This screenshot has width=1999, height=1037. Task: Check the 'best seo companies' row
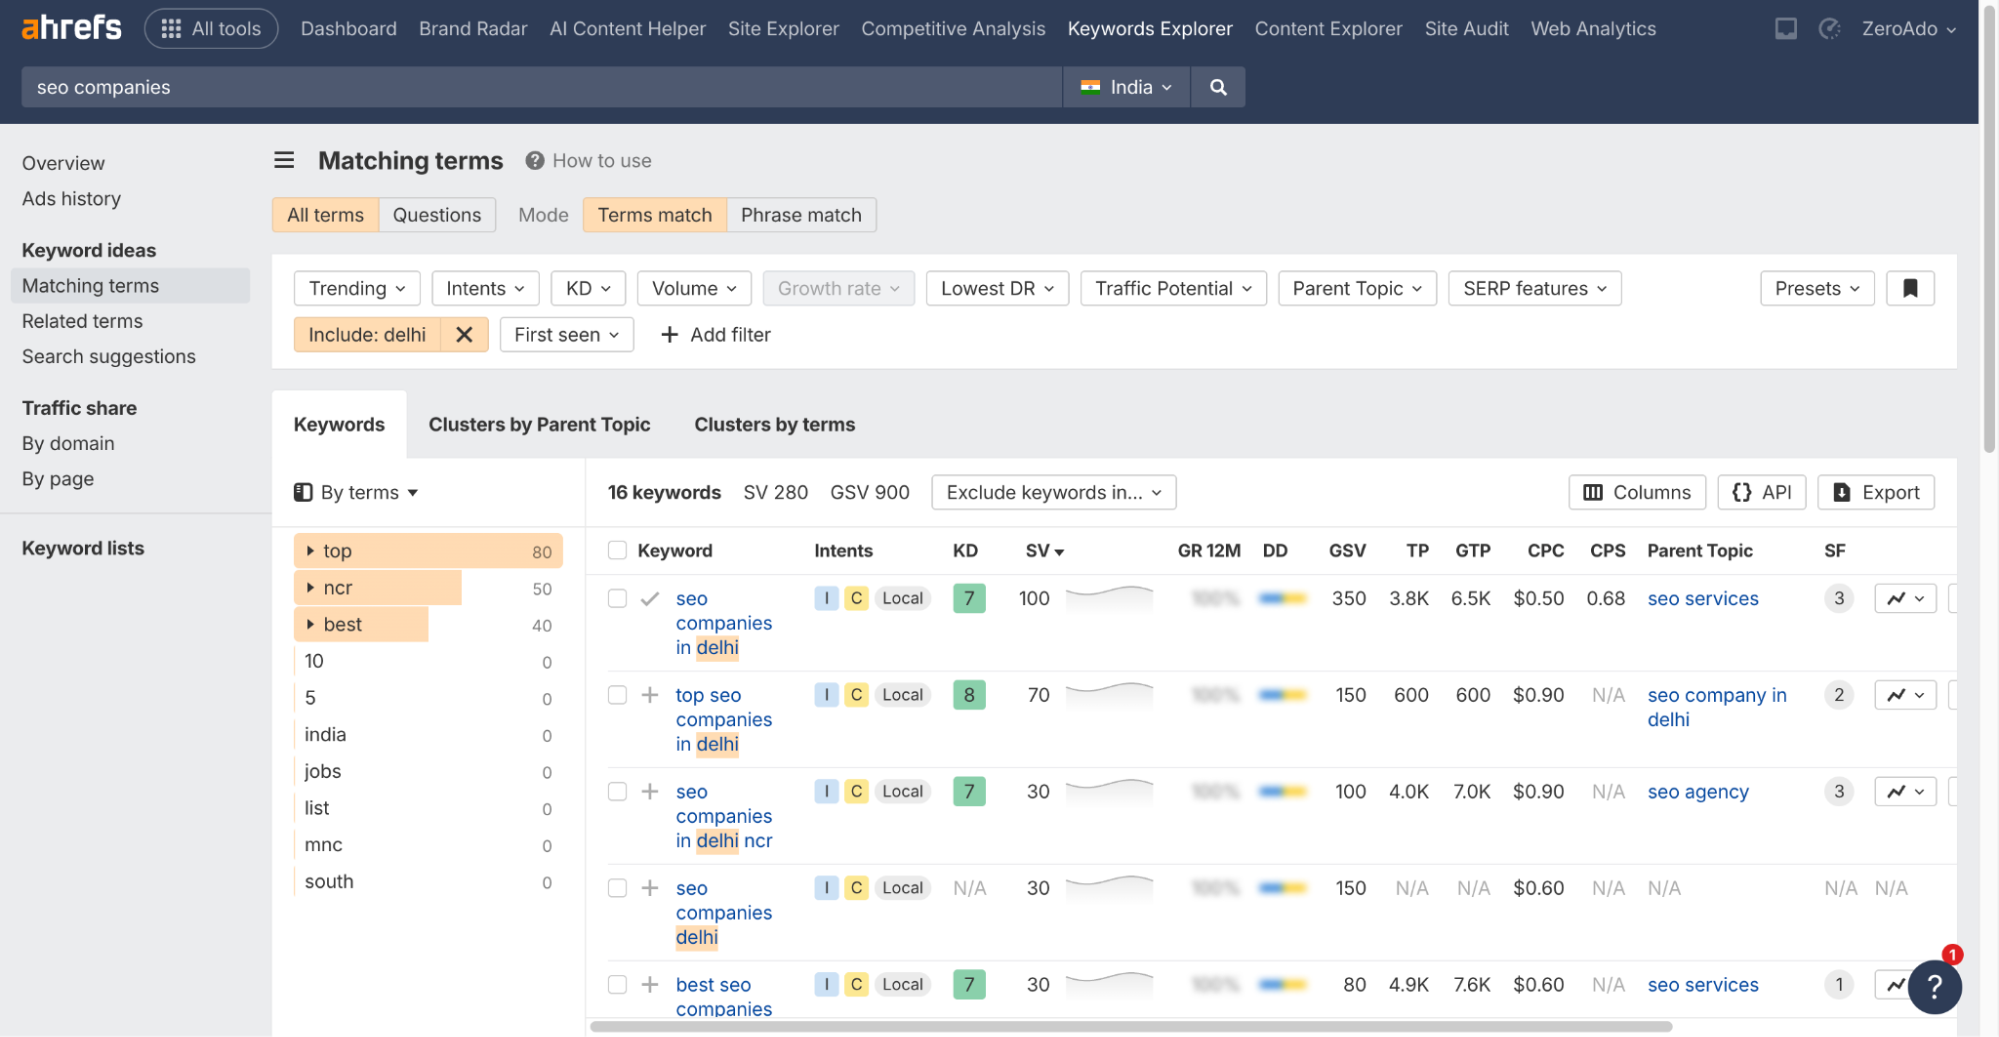617,985
